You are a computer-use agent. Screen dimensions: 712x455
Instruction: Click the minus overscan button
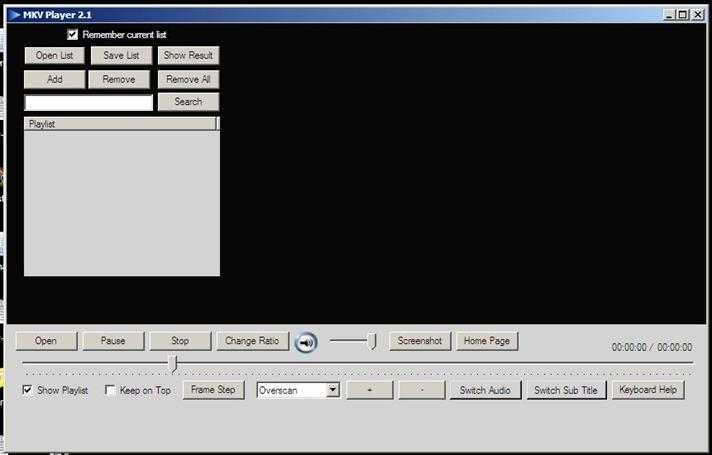click(x=422, y=390)
